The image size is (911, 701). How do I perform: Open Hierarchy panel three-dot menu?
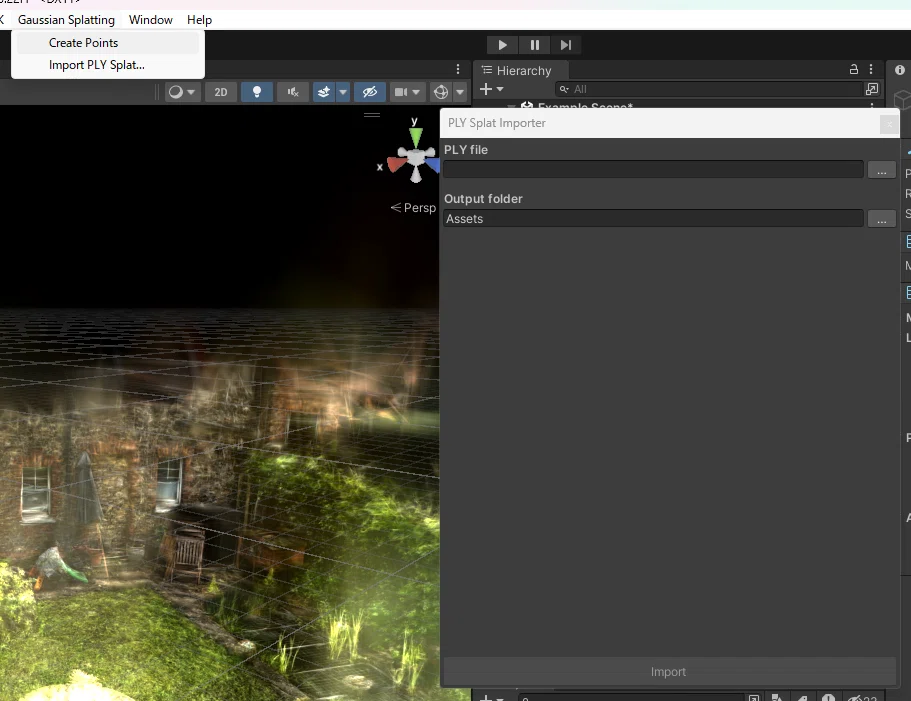[x=871, y=69]
